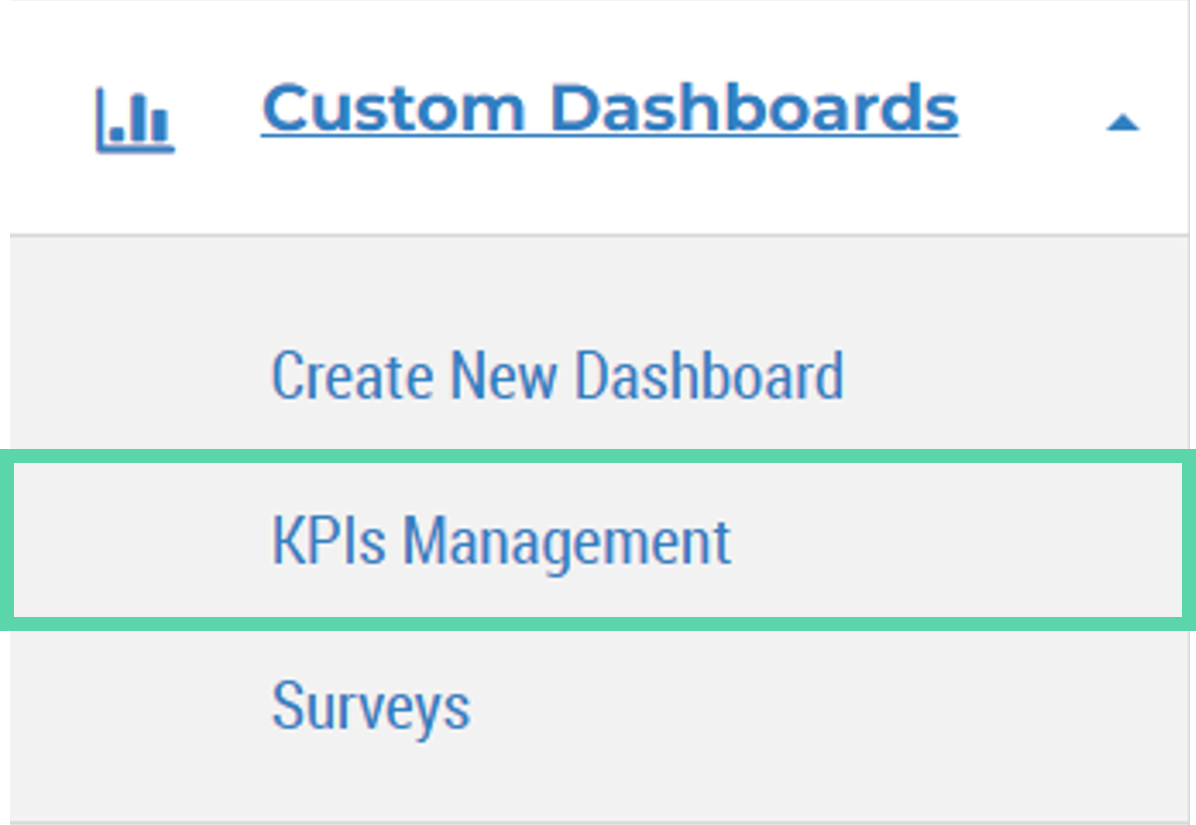Choose the highlighted KPIs Management item
The width and height of the screenshot is (1196, 825).
[x=501, y=541]
